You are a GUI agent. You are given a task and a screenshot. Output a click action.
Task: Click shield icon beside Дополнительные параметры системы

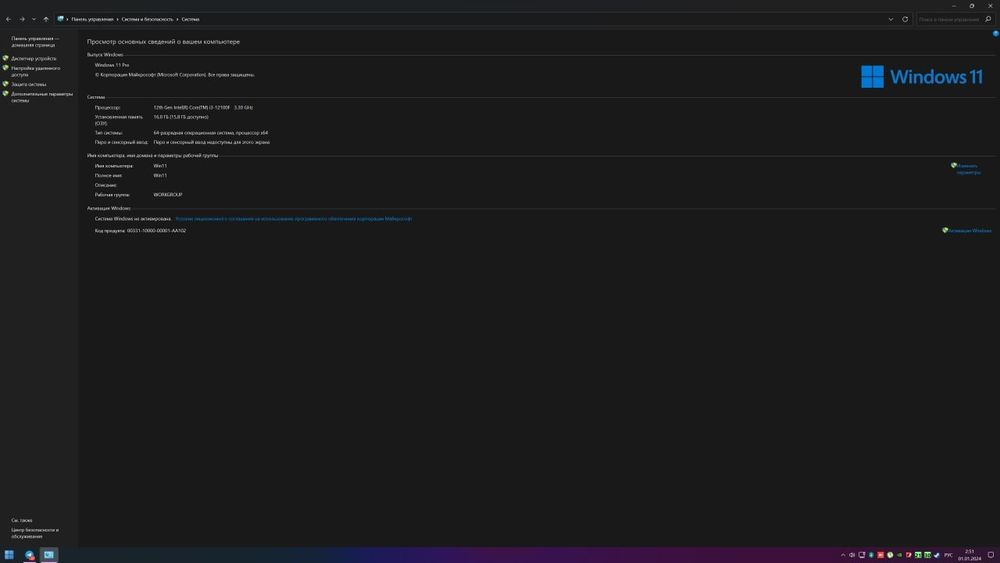[x=6, y=94]
